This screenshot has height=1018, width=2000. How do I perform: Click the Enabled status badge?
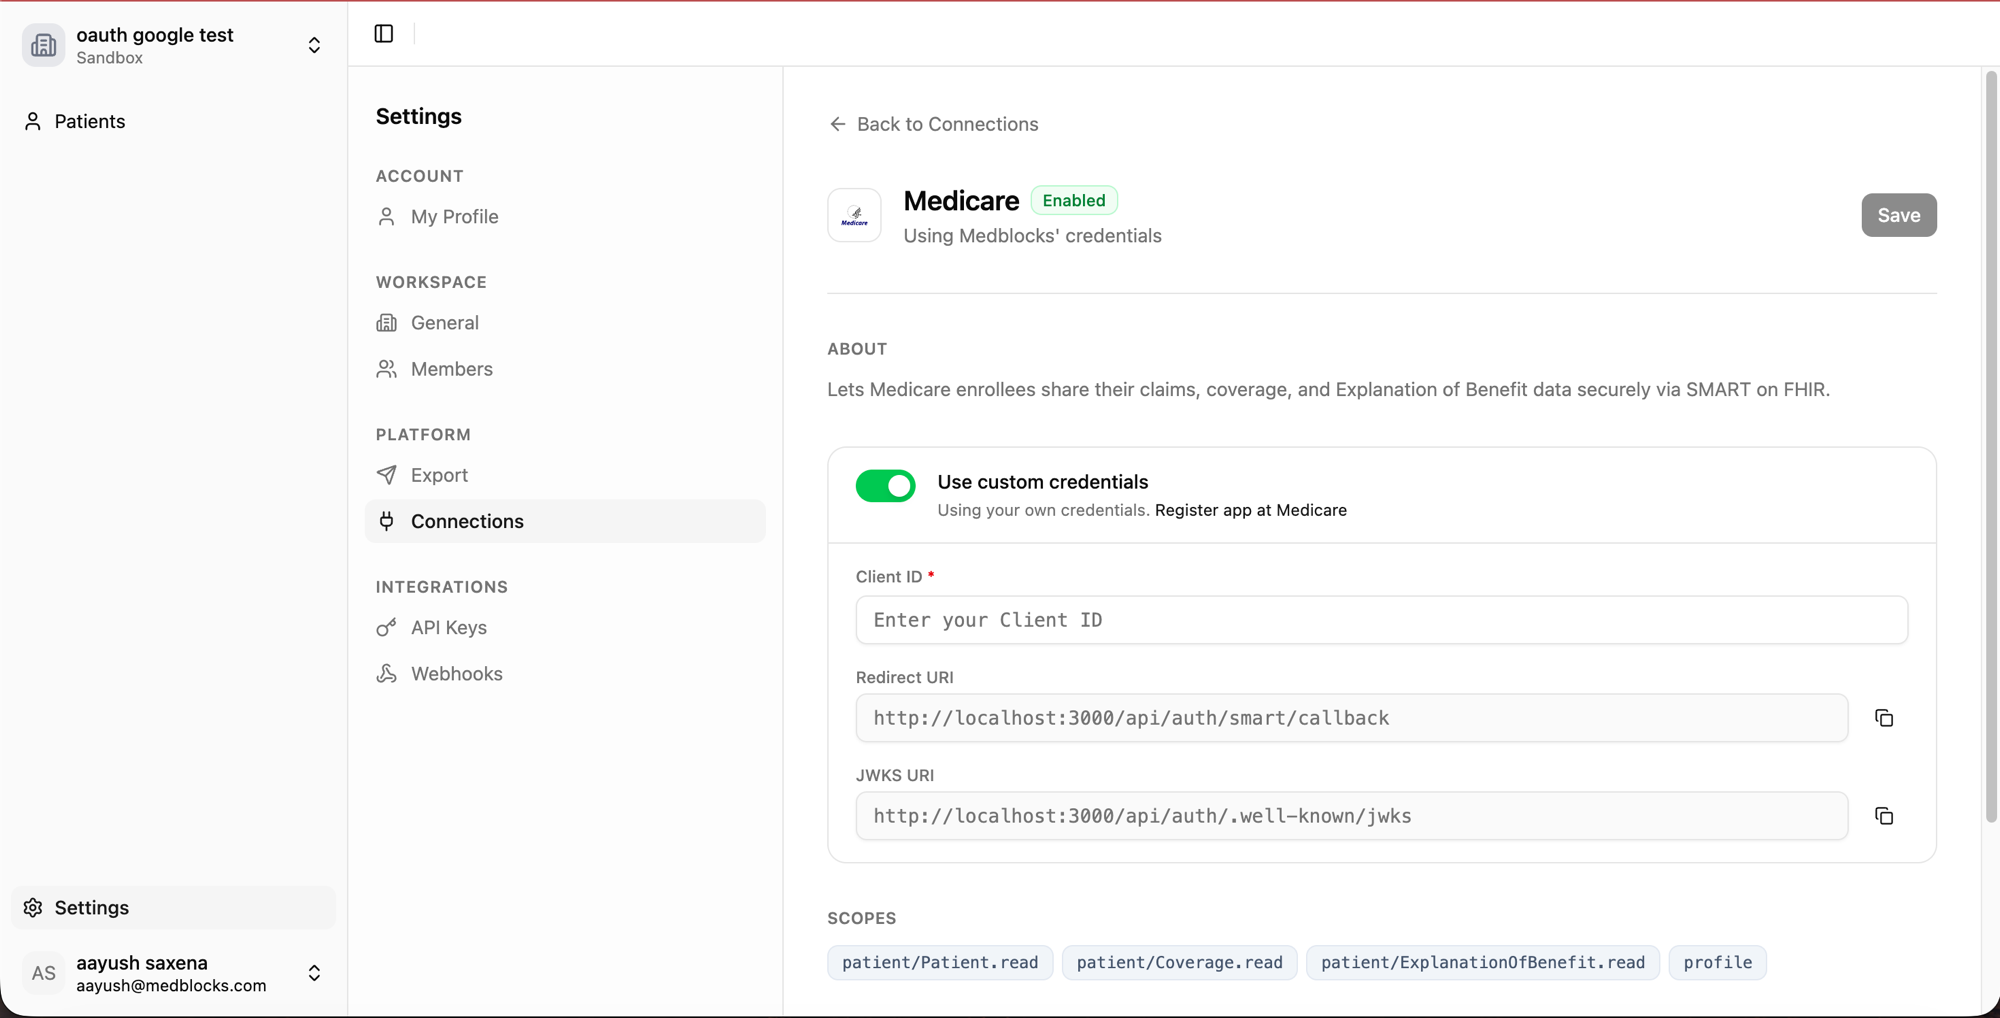click(x=1074, y=200)
